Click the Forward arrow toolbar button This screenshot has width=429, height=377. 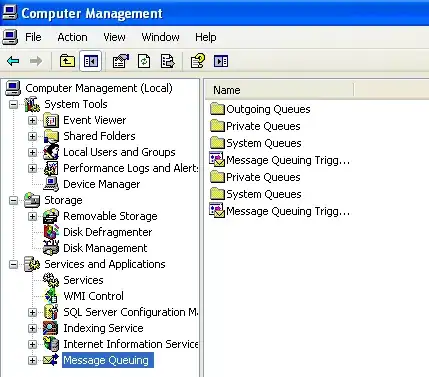pyautogui.click(x=36, y=61)
